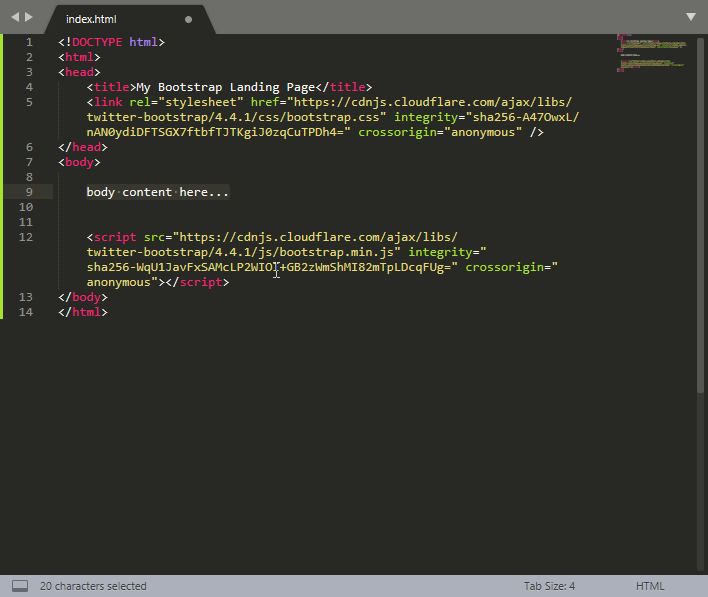This screenshot has height=597, width=708.
Task: Click line number 12 in gutter
Action: tap(26, 237)
